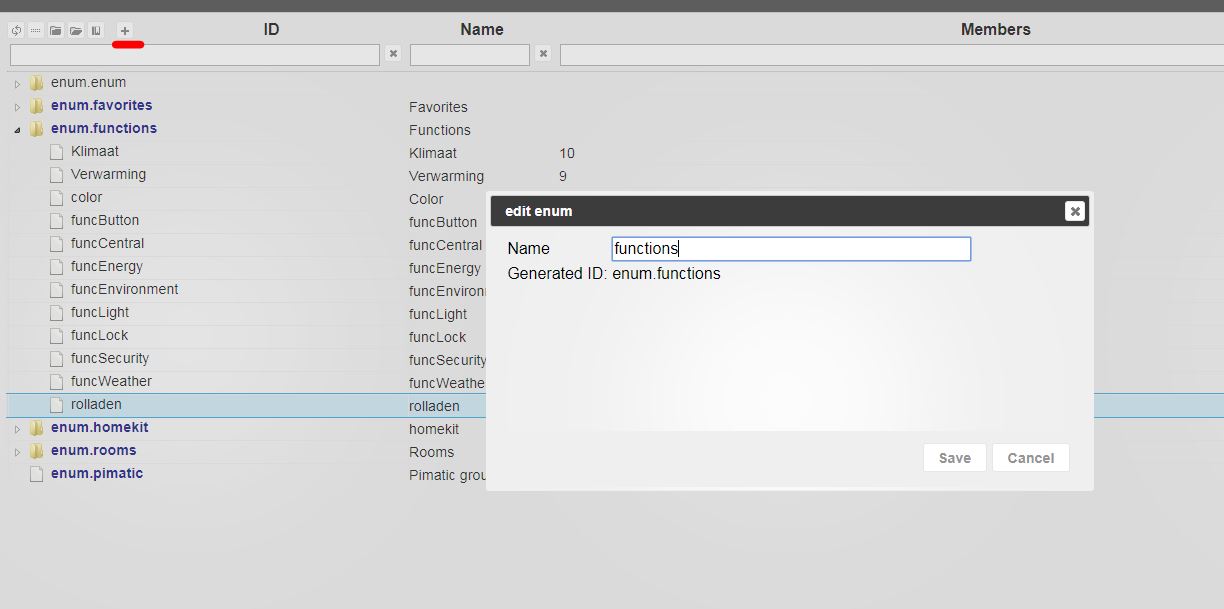1224x609 pixels.
Task: Click Save in edit enum dialog
Action: pos(955,458)
